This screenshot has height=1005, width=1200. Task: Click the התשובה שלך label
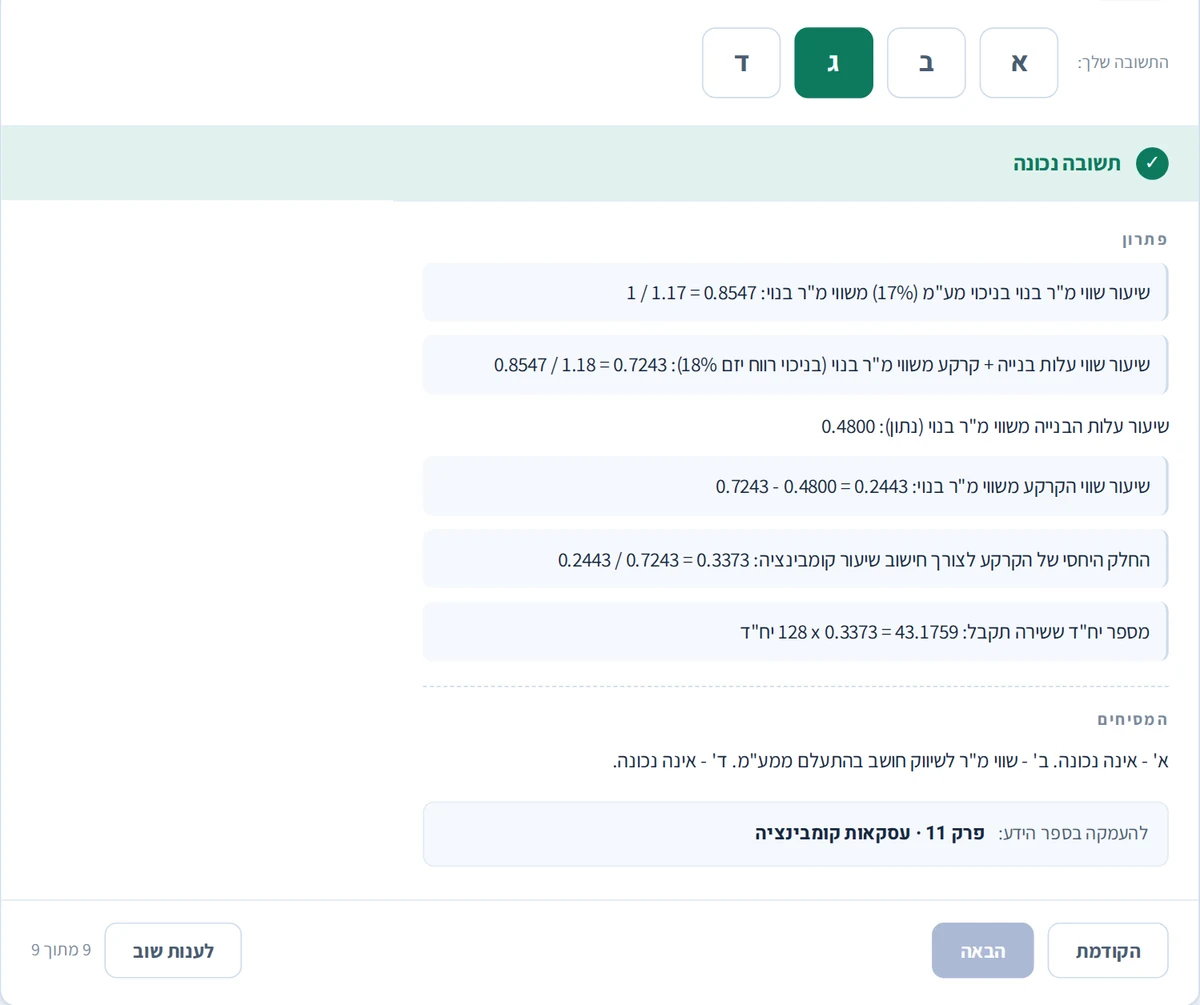[1122, 63]
